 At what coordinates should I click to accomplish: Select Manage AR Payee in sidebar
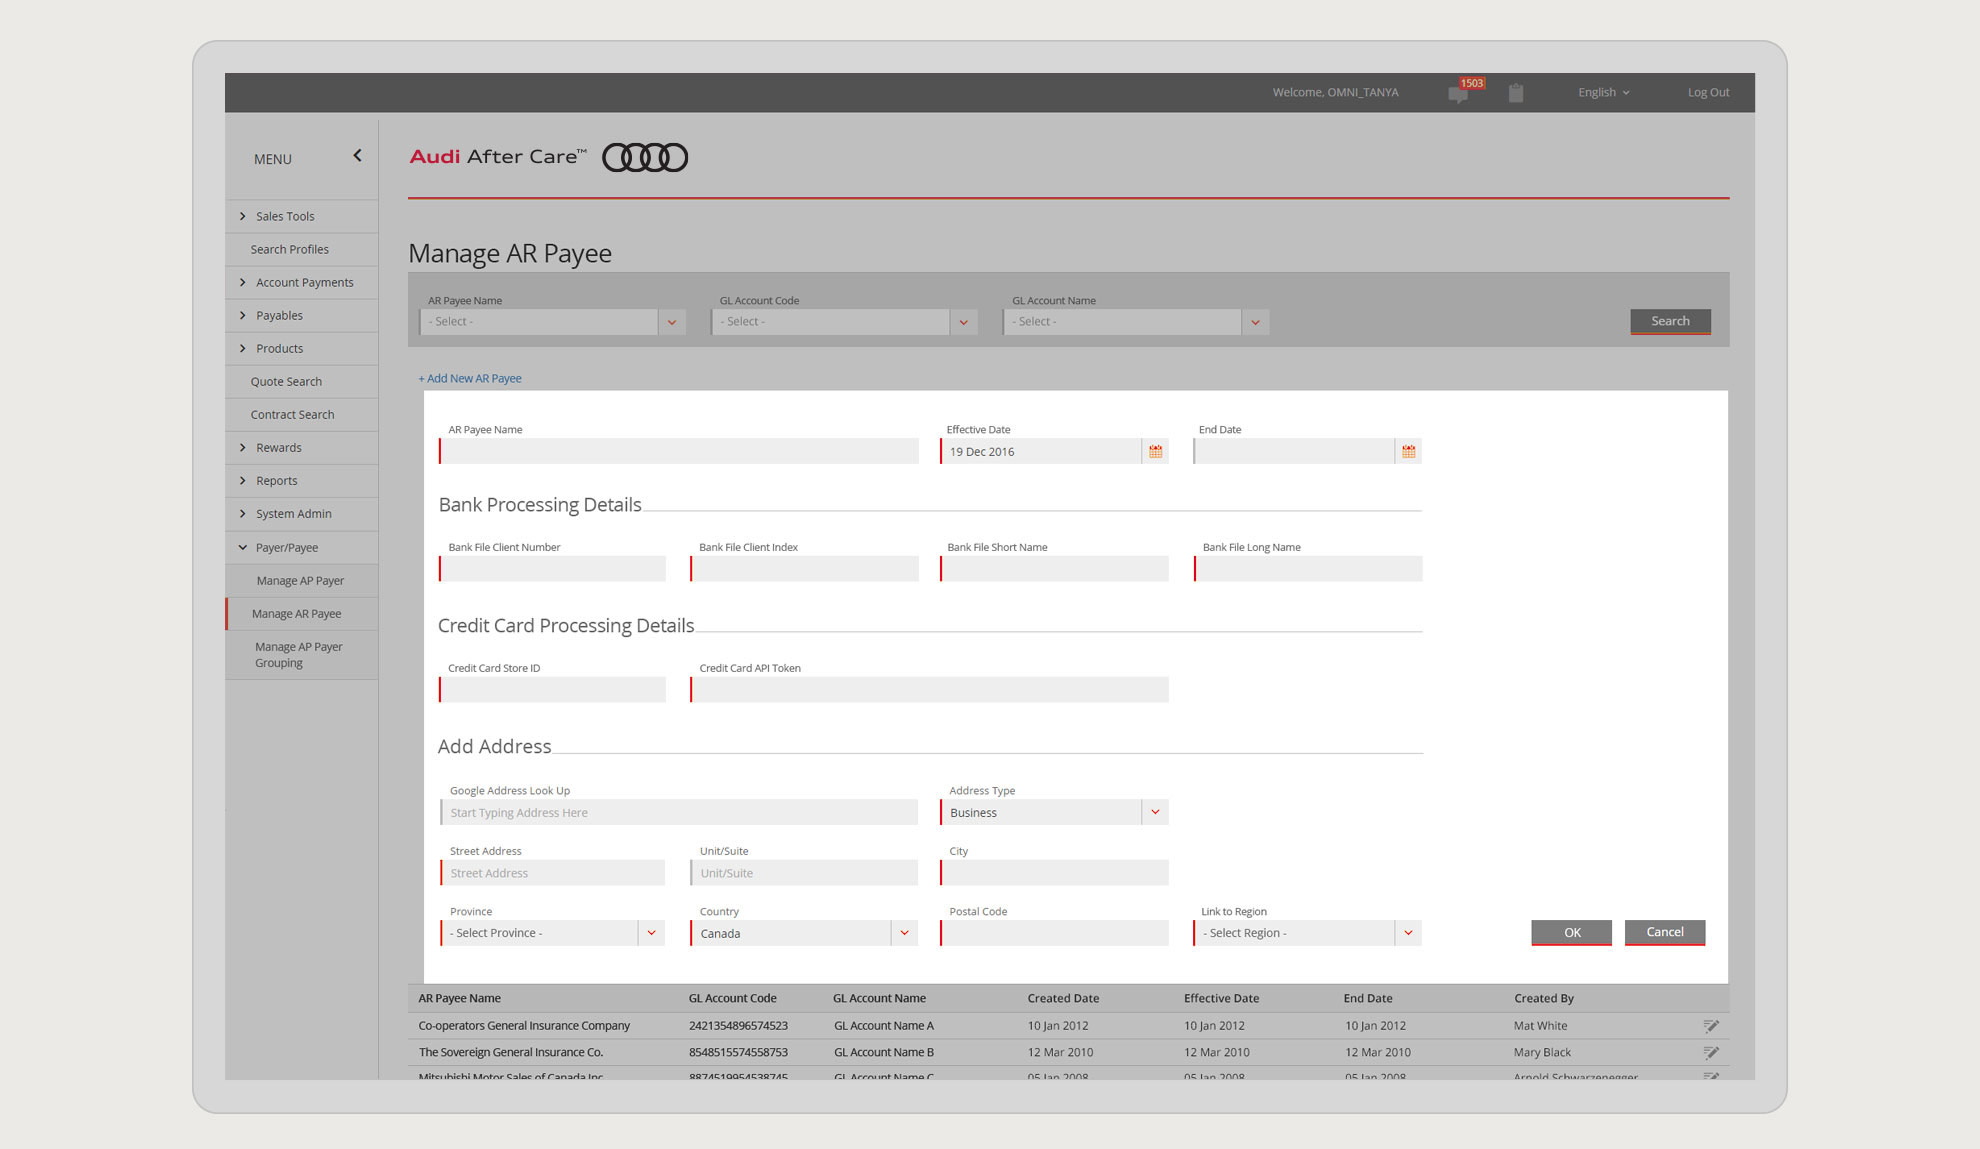(x=302, y=614)
